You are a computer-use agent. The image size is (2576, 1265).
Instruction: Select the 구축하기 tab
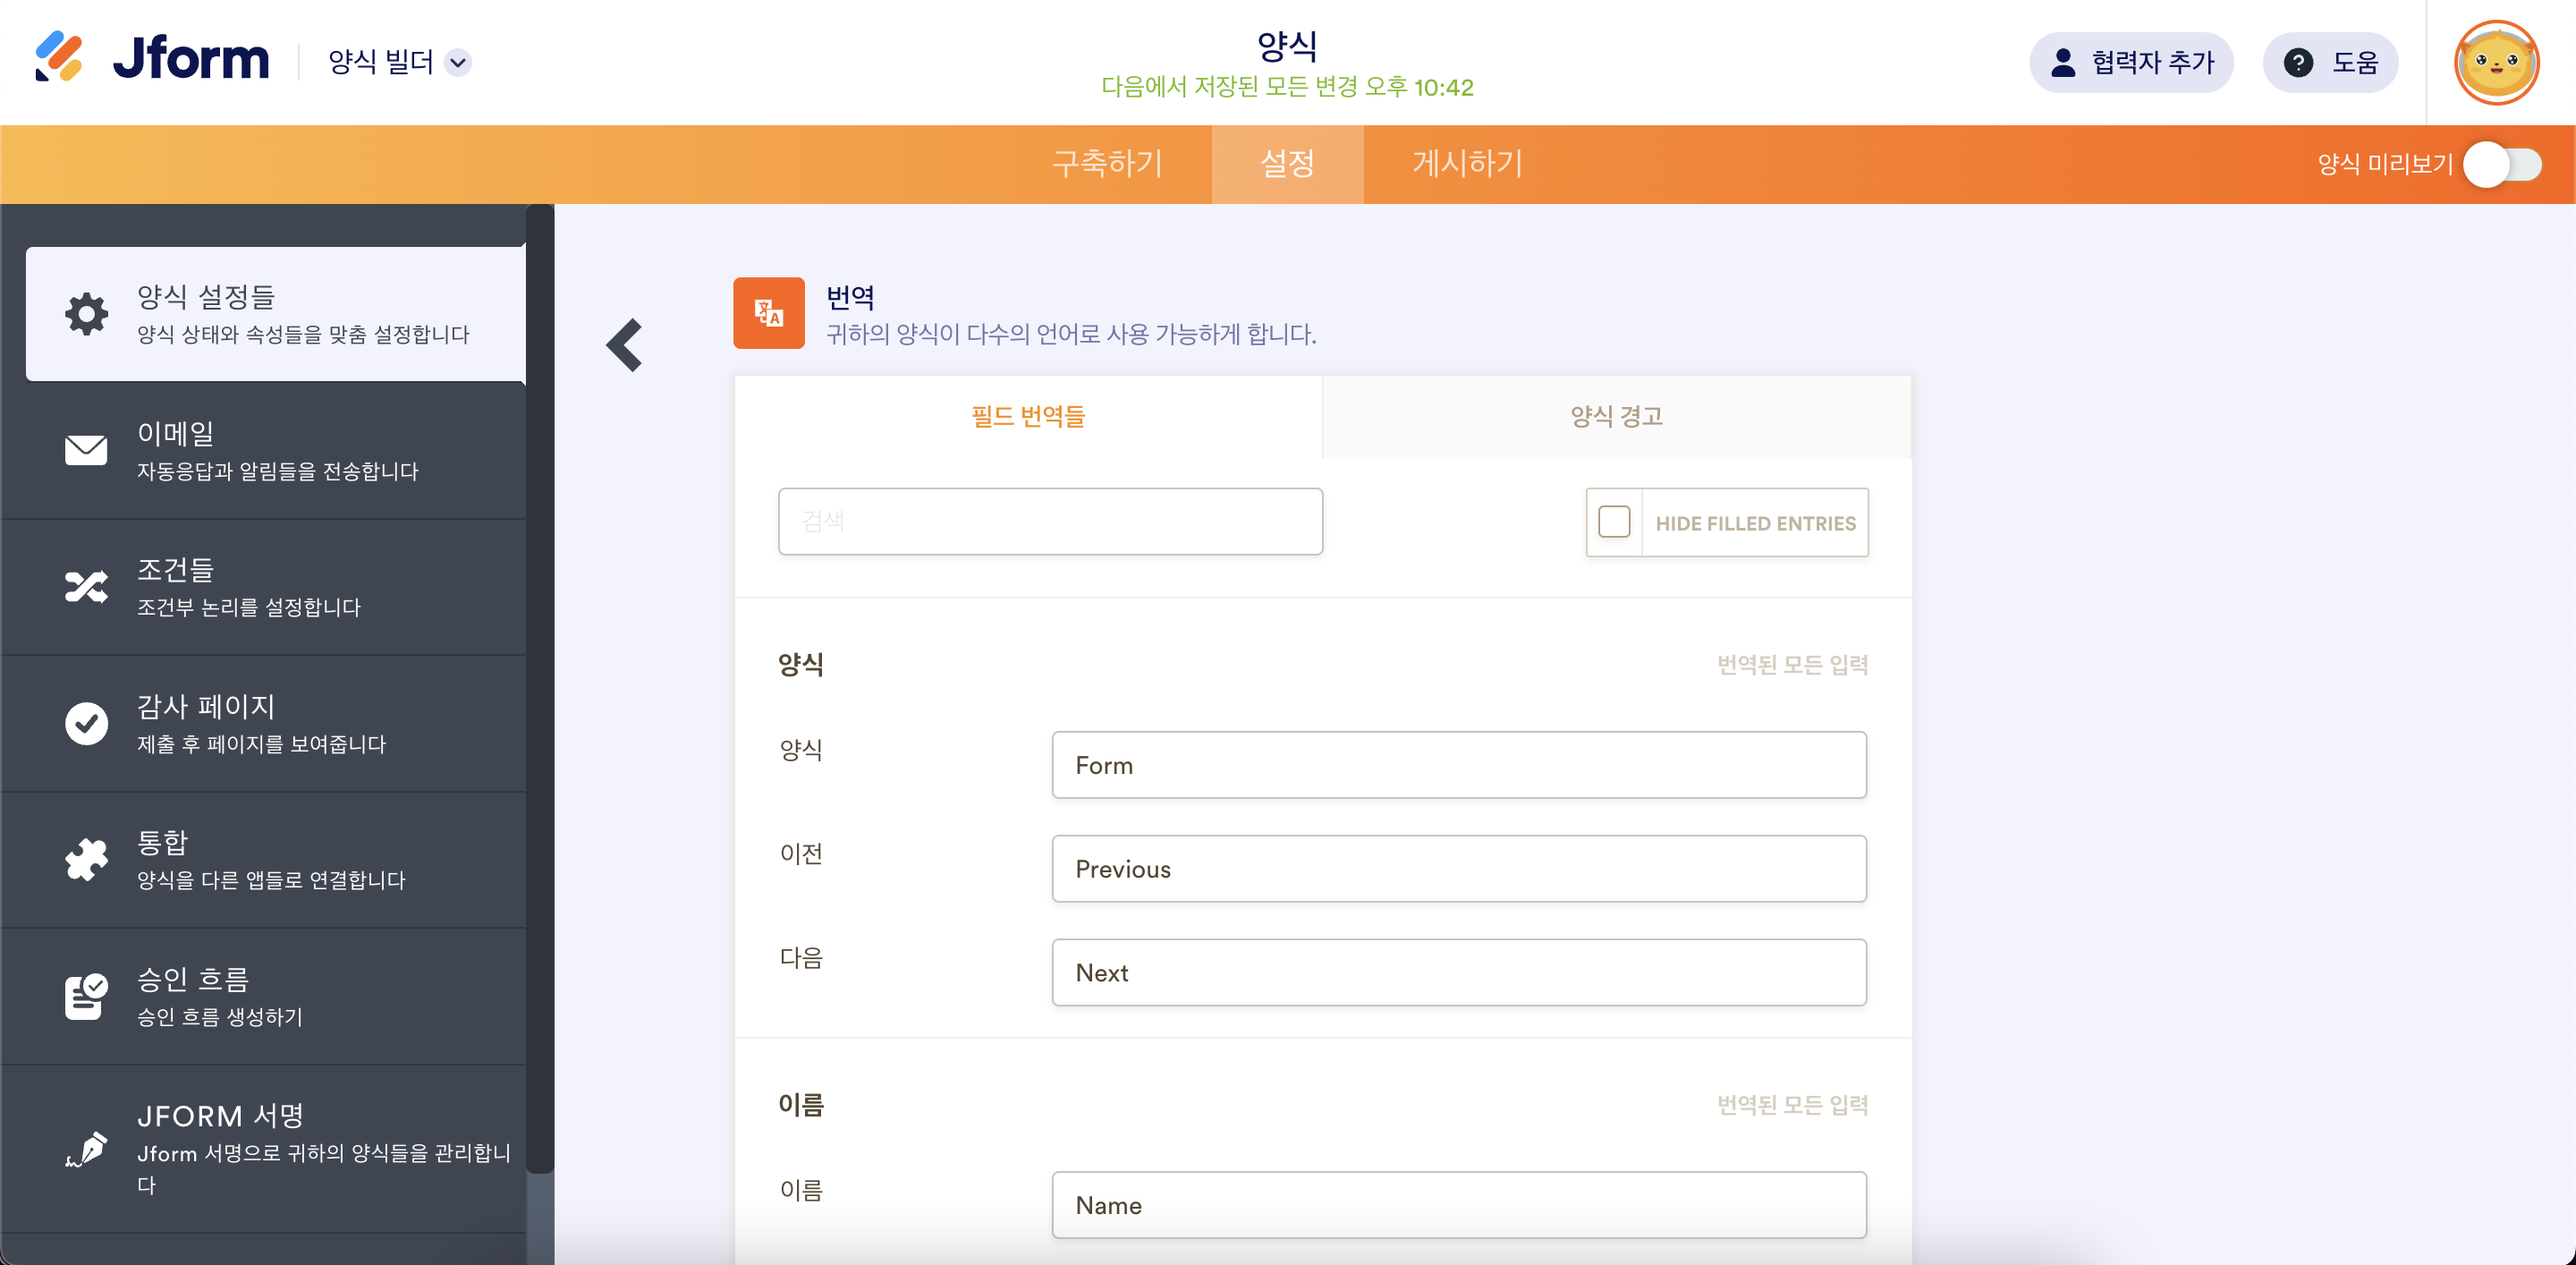1107,164
